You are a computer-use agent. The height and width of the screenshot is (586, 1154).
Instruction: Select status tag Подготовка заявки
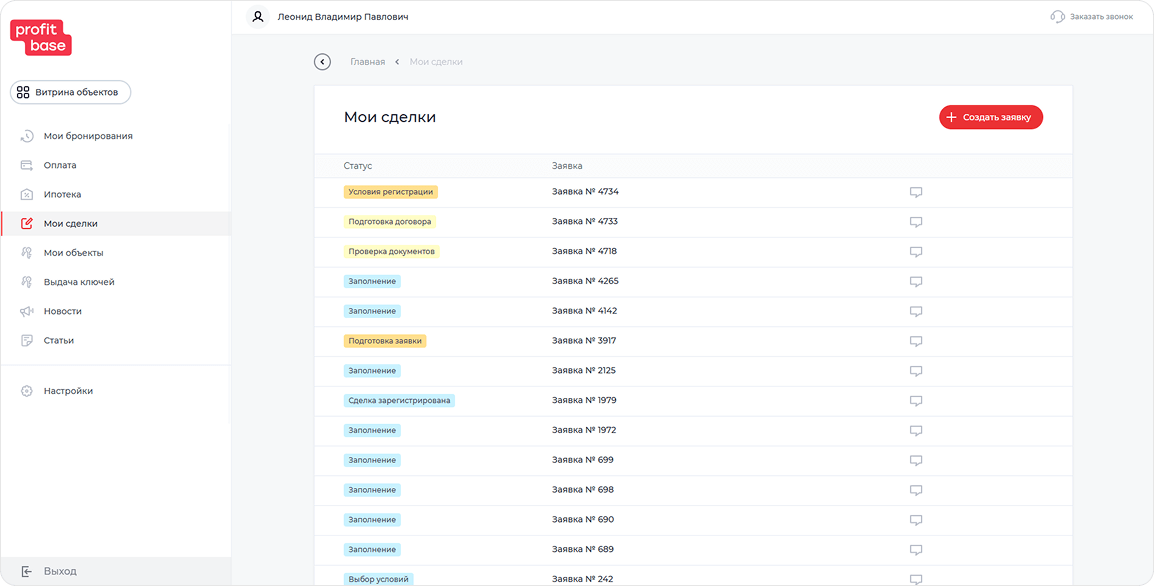385,341
